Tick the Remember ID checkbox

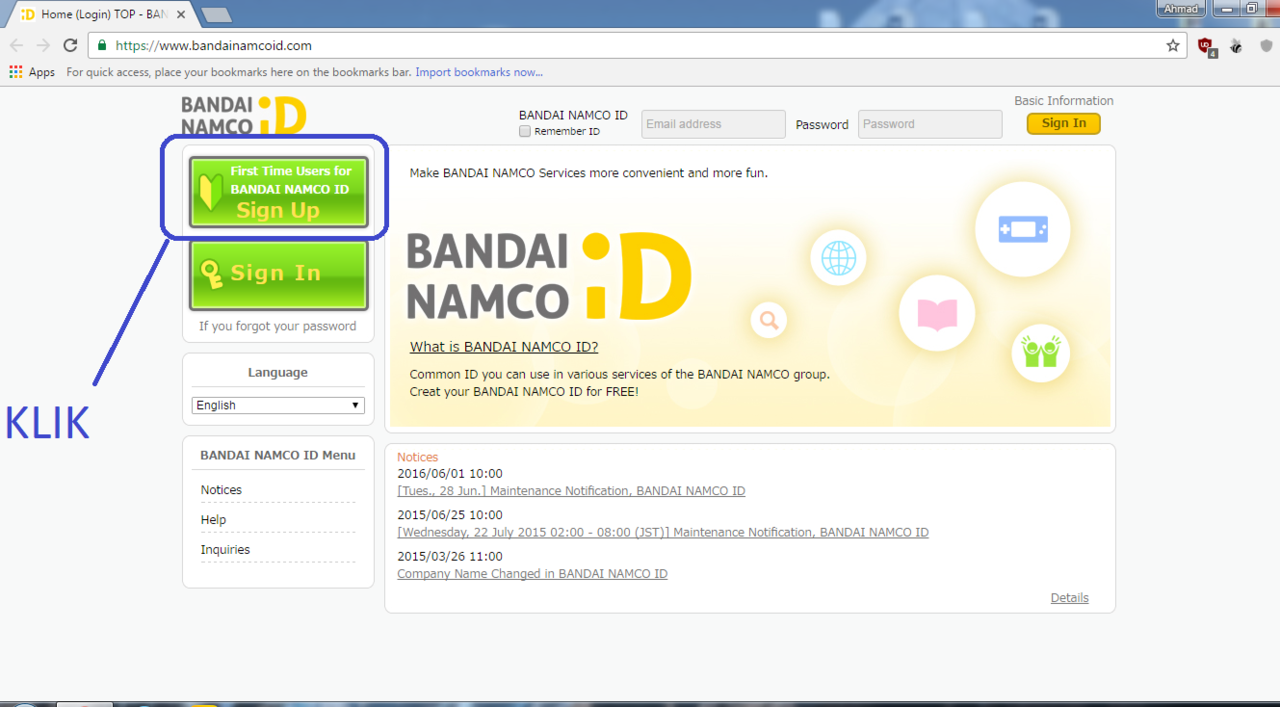525,131
